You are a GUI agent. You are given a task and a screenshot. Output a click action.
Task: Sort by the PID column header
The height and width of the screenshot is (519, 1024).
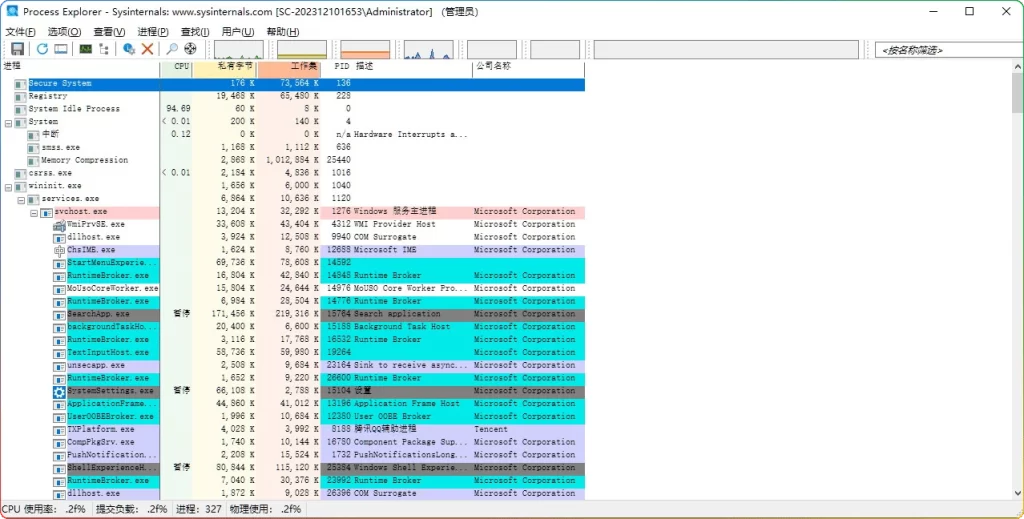tap(336, 66)
